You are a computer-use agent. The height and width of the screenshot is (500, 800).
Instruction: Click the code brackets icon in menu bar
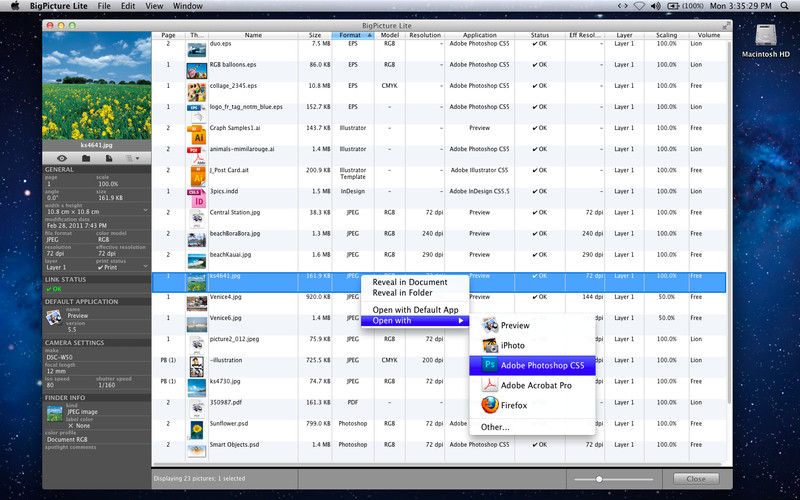pyautogui.click(x=622, y=6)
